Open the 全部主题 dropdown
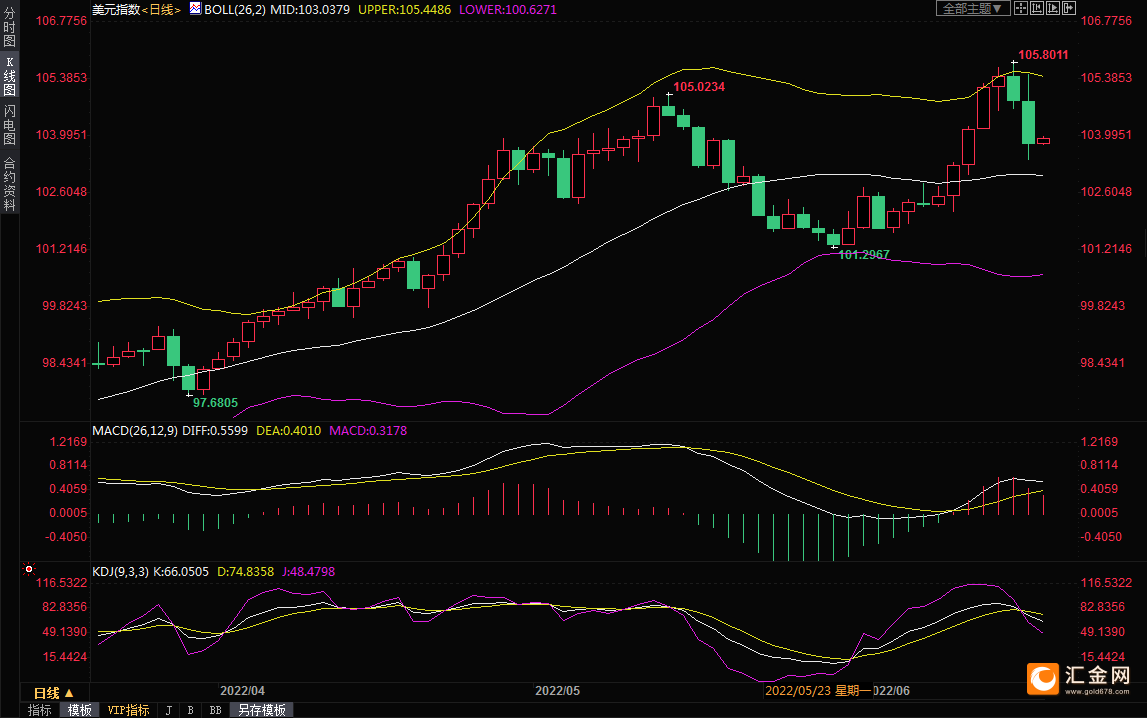Screen dimensions: 1147x718 (972, 9)
